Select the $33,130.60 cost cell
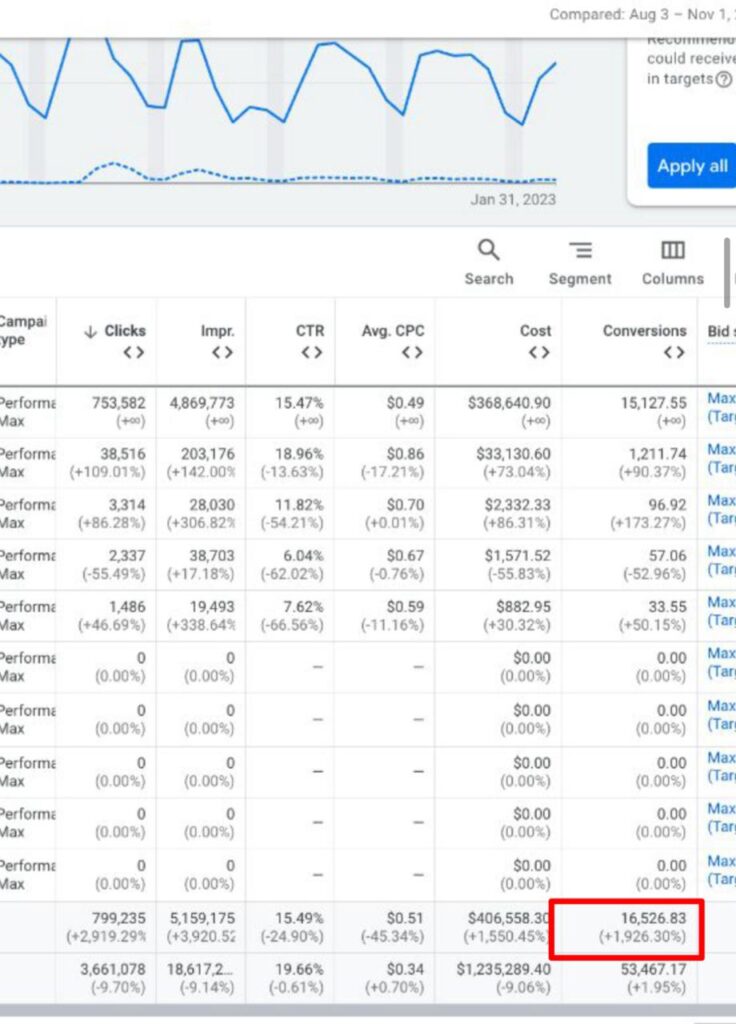Viewport: 736px width, 1024px height. pos(498,463)
